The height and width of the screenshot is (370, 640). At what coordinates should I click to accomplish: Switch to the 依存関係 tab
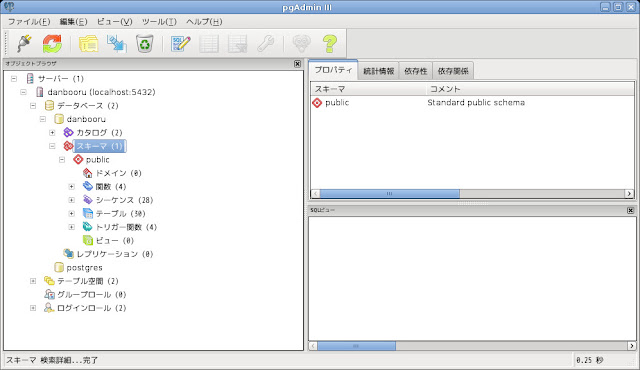(453, 71)
